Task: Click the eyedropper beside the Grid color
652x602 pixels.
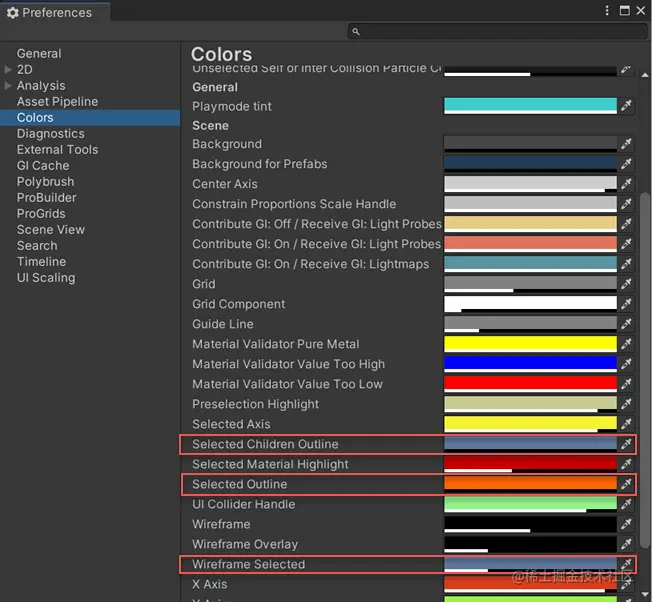Action: coord(626,284)
